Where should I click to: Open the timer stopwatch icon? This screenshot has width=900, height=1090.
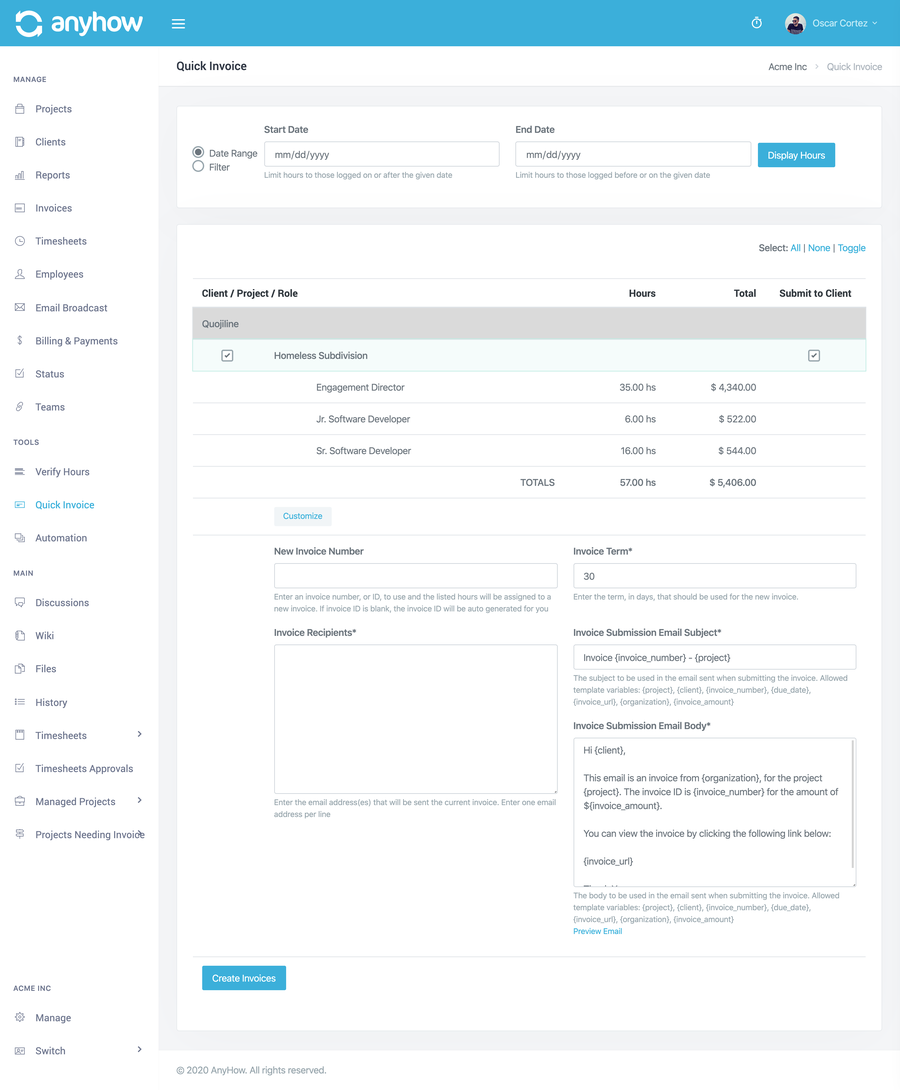click(x=756, y=23)
